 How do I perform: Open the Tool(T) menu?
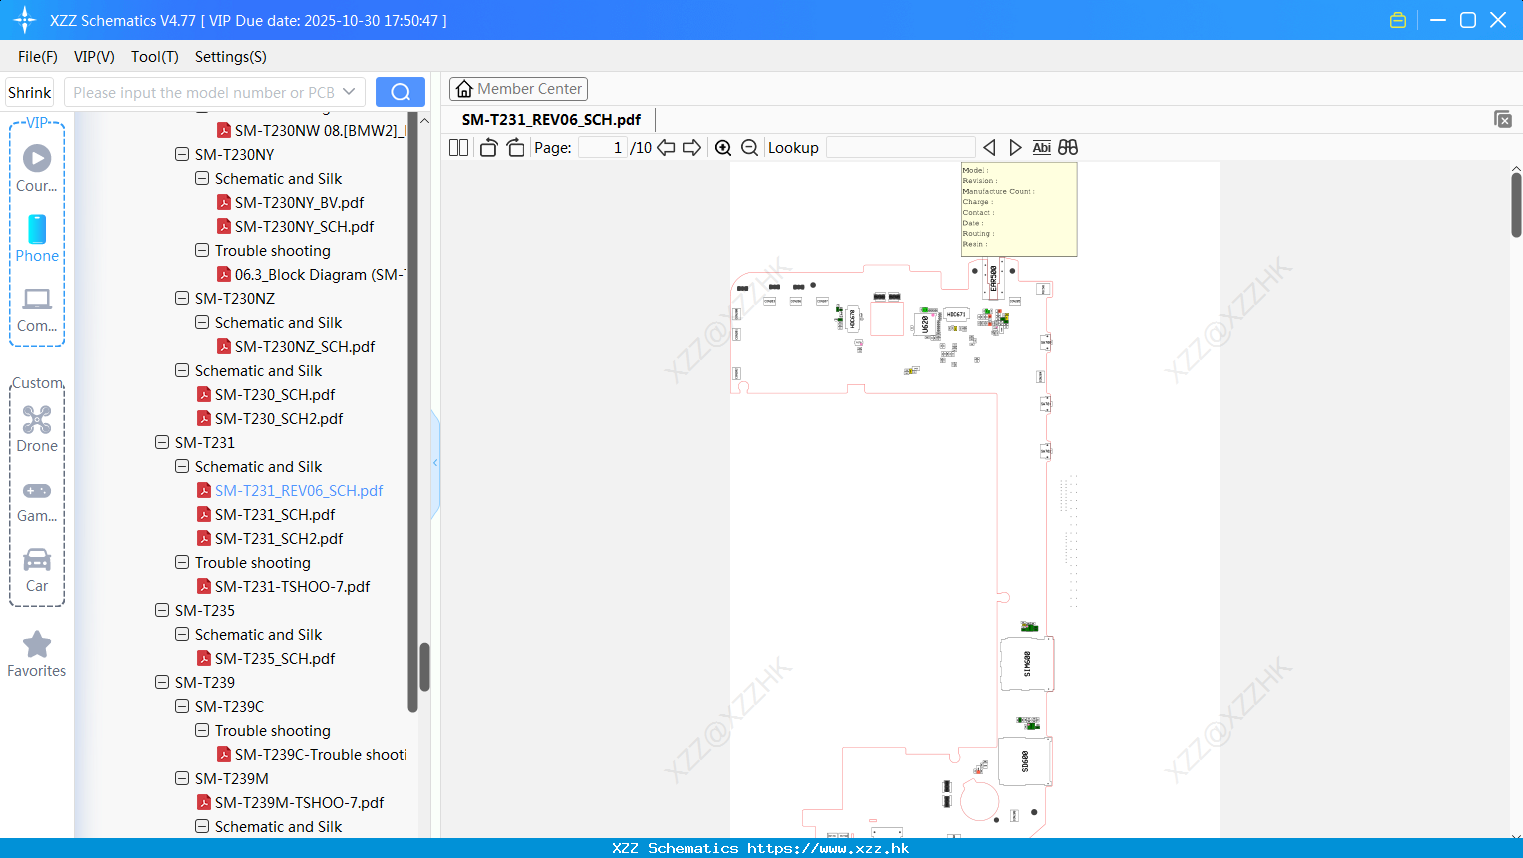pos(155,57)
